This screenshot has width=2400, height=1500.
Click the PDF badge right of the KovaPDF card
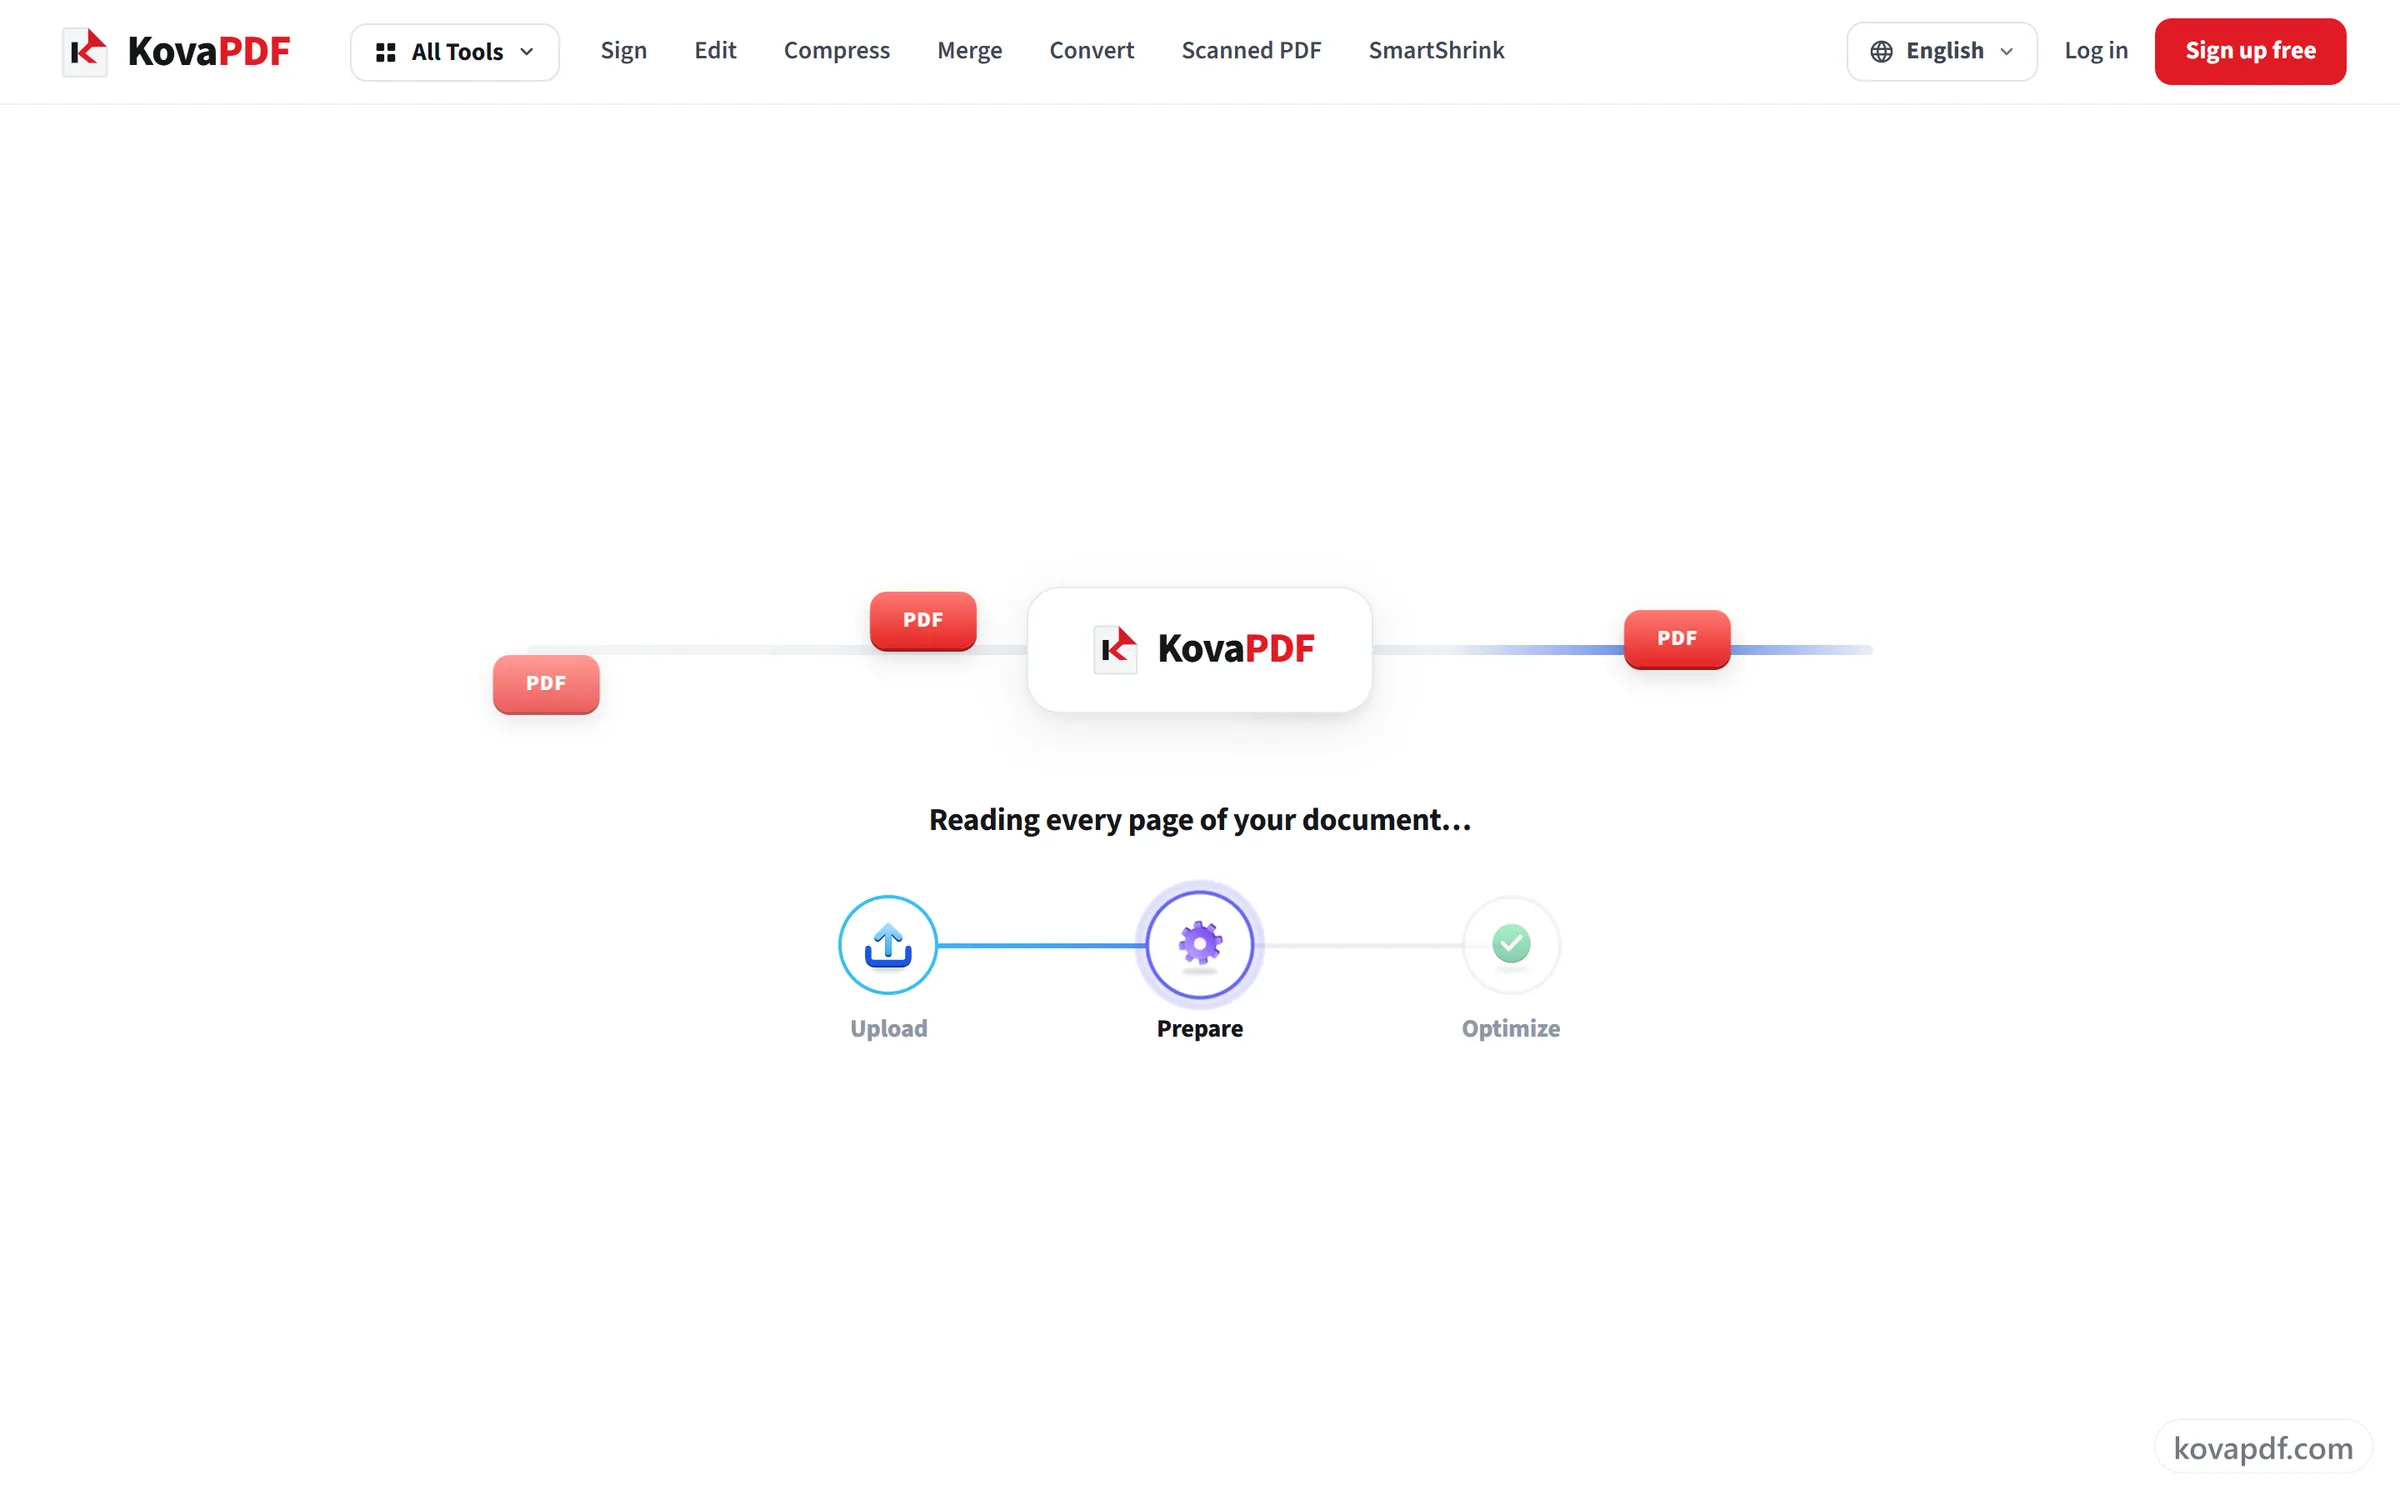1677,639
